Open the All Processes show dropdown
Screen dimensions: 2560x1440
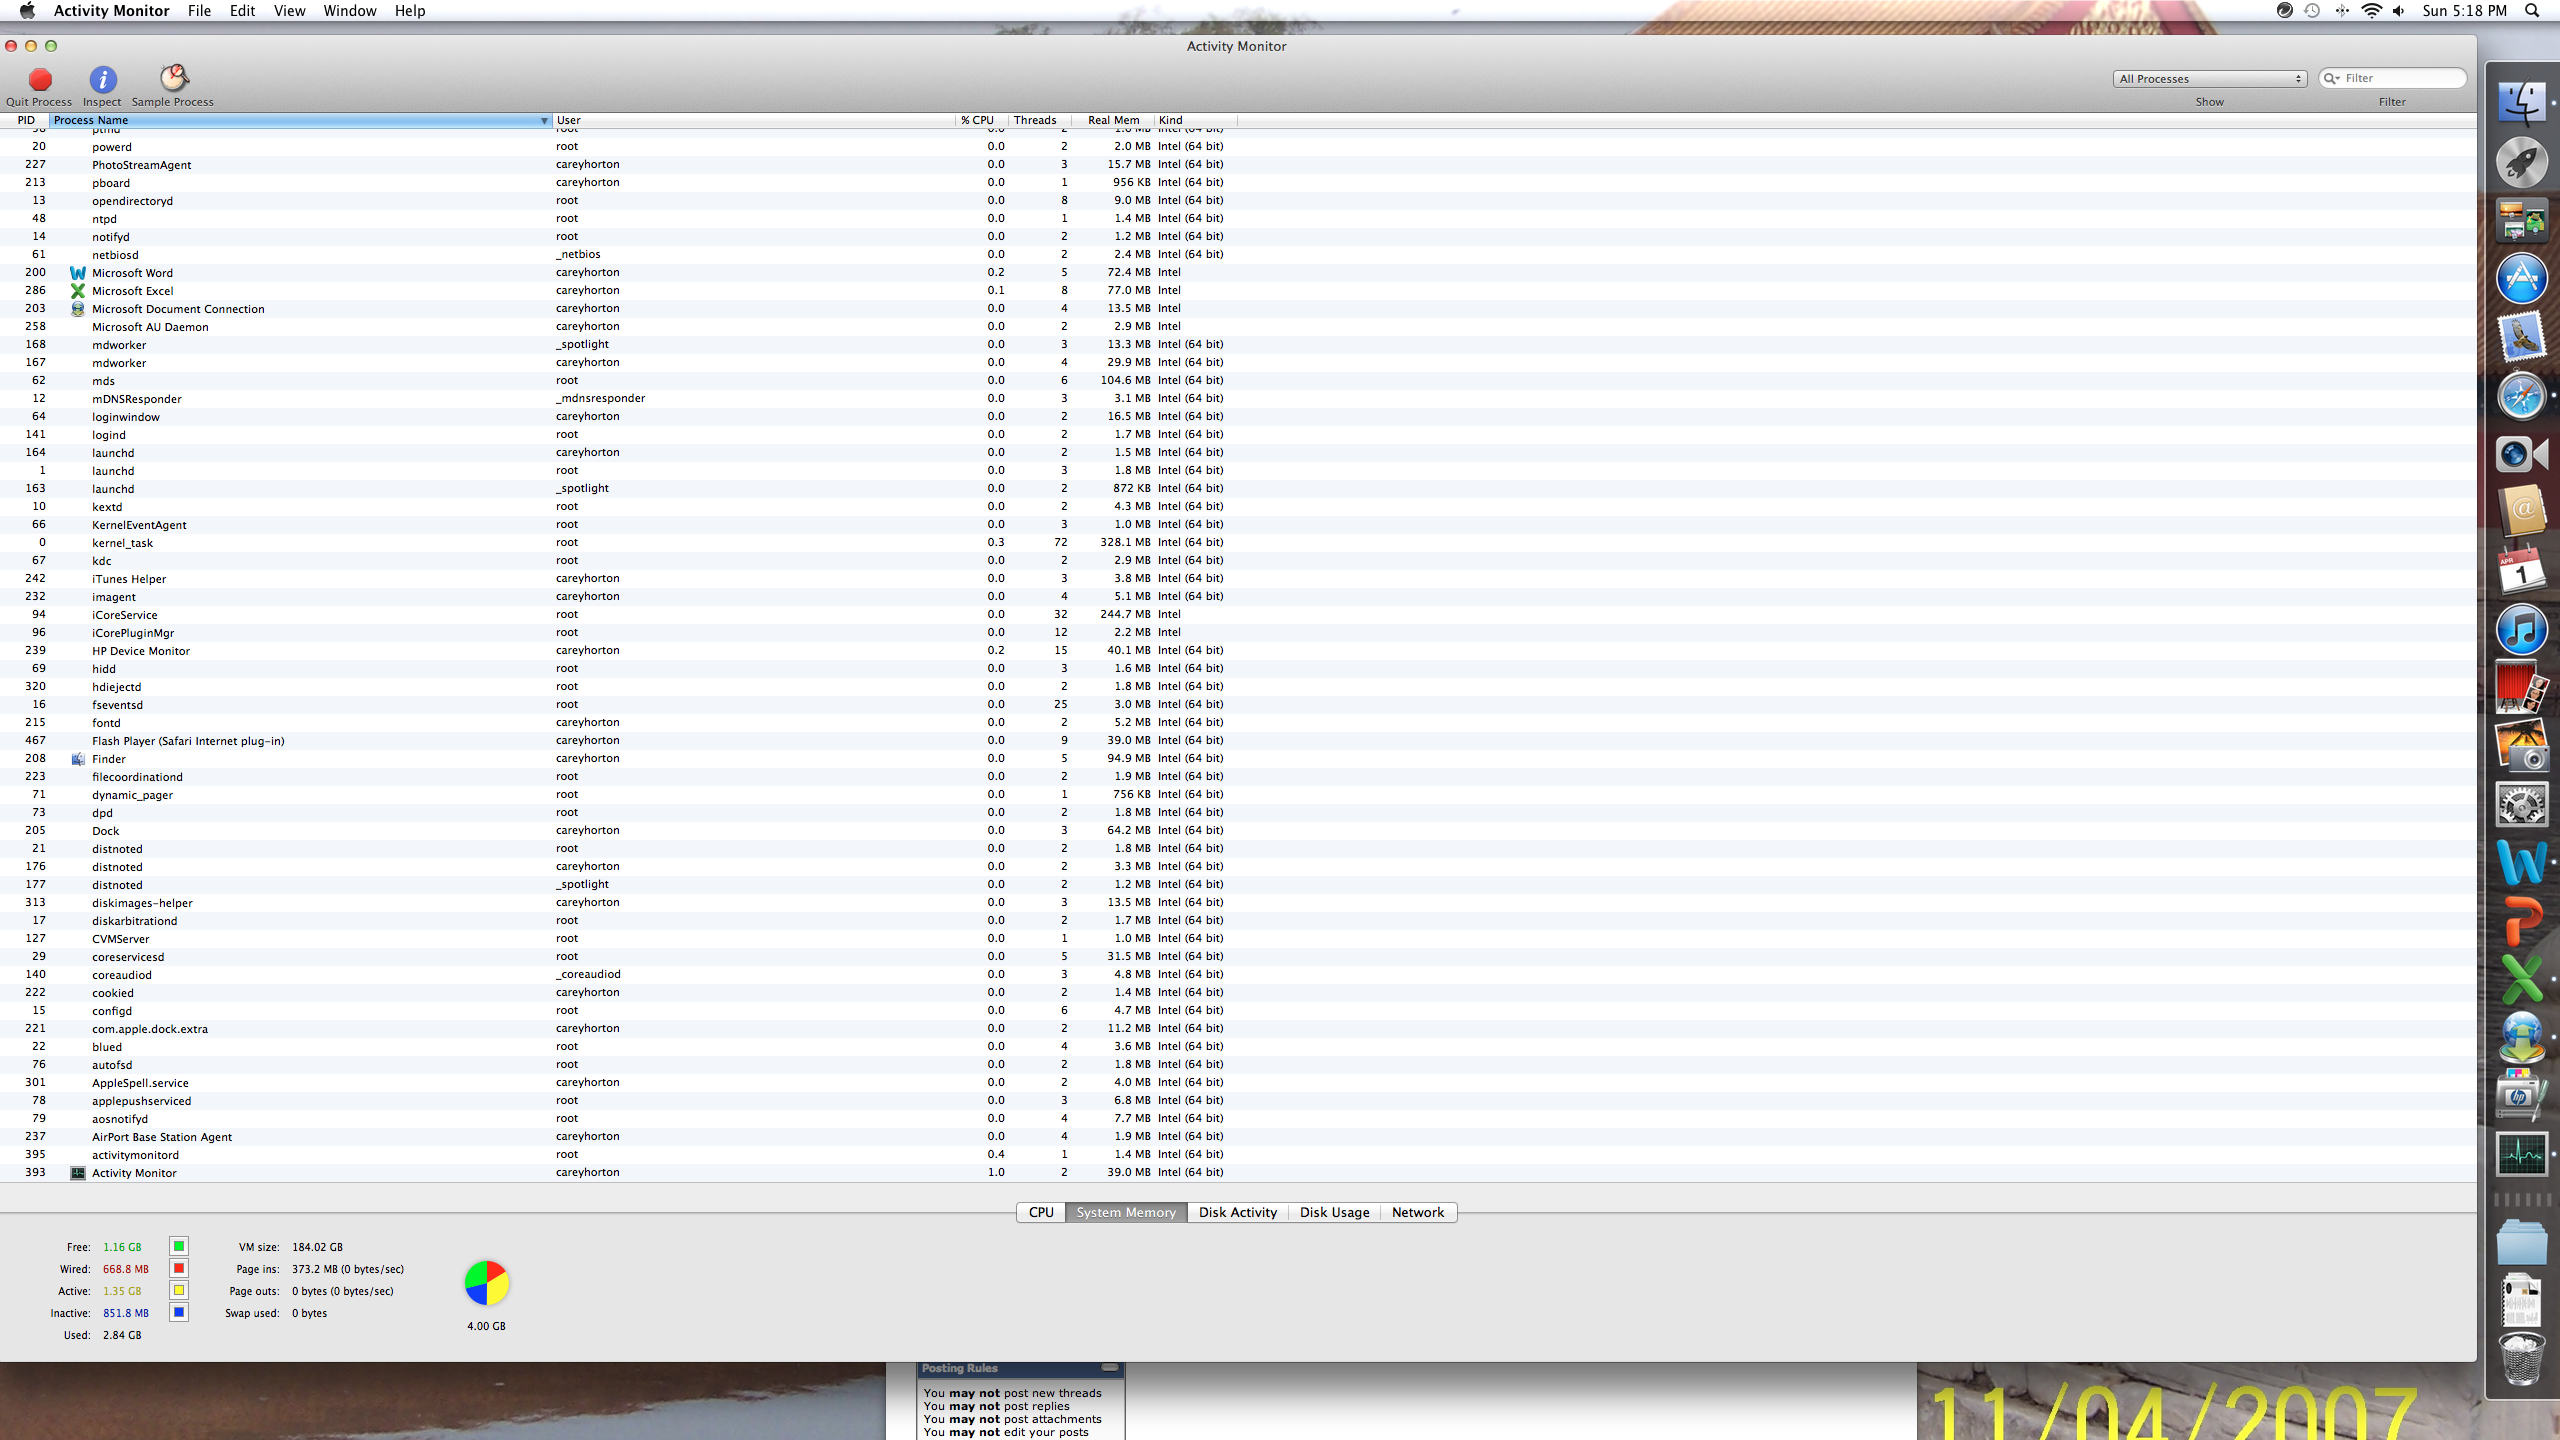coord(2209,79)
